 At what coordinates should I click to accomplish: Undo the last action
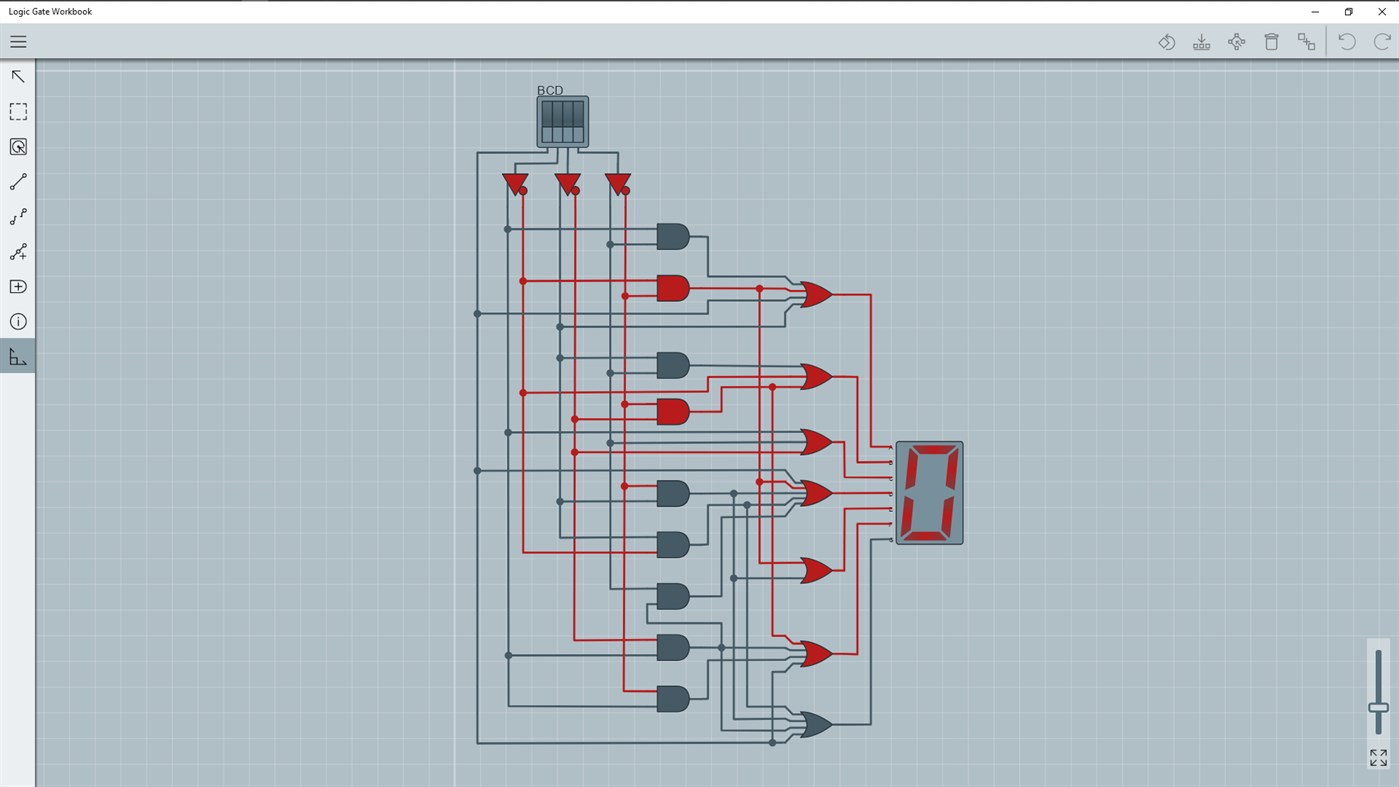(x=1346, y=41)
